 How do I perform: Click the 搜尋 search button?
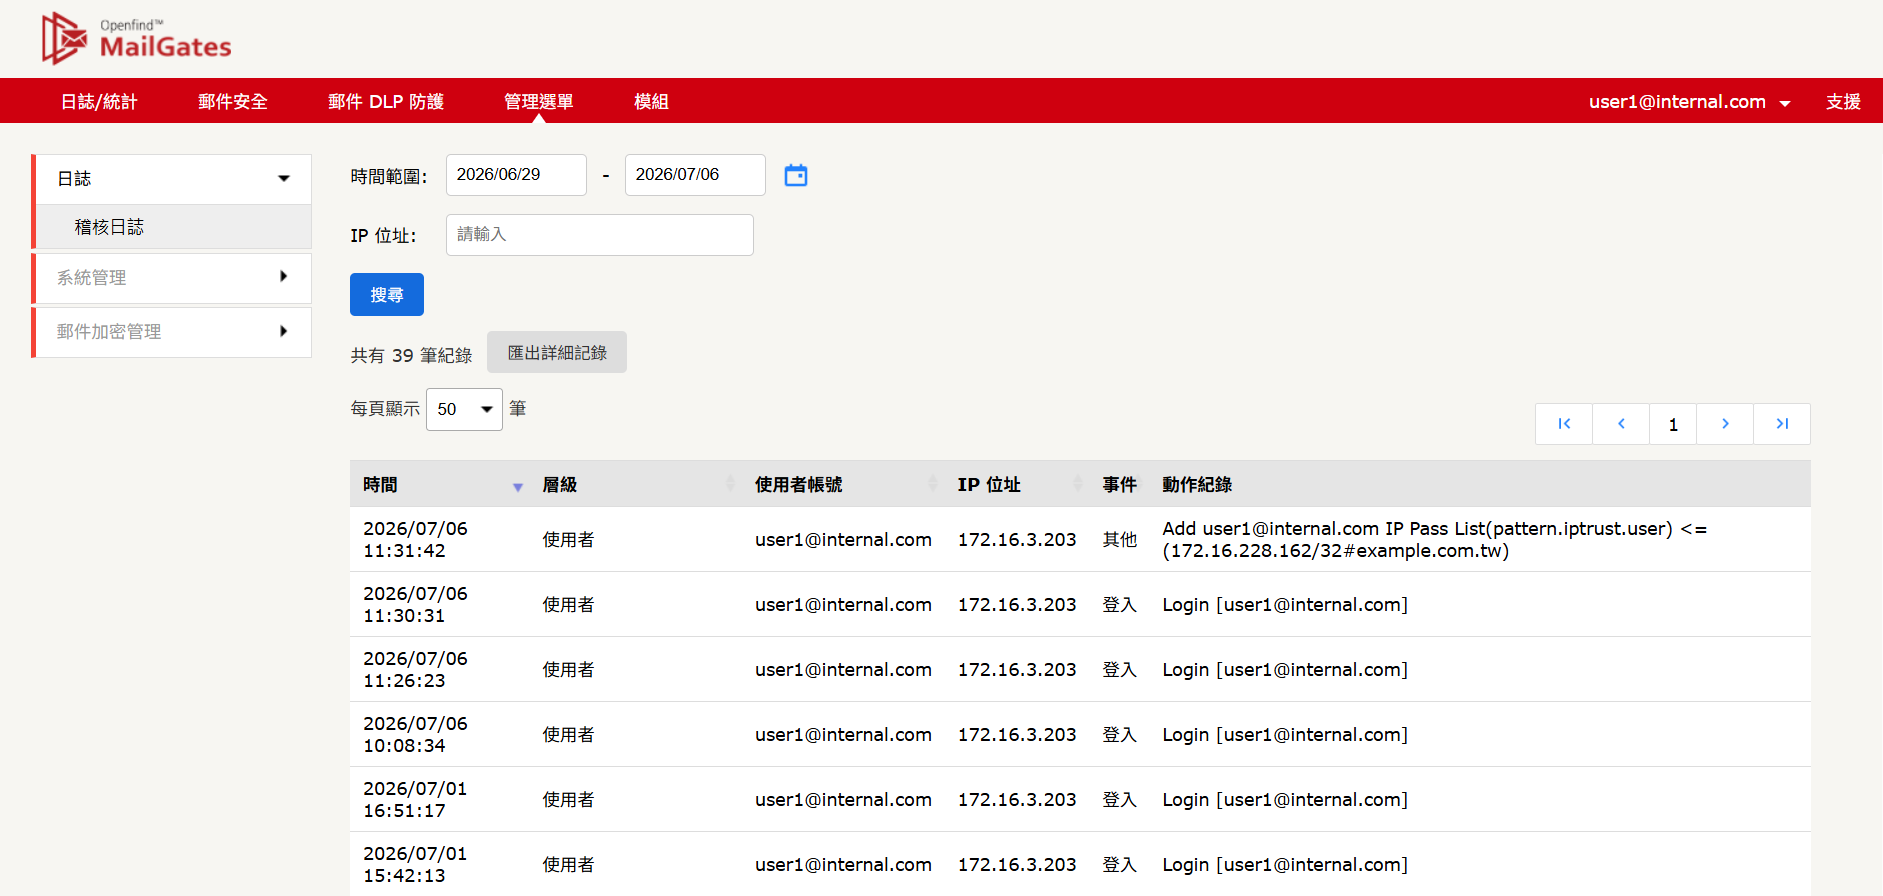[x=387, y=295]
